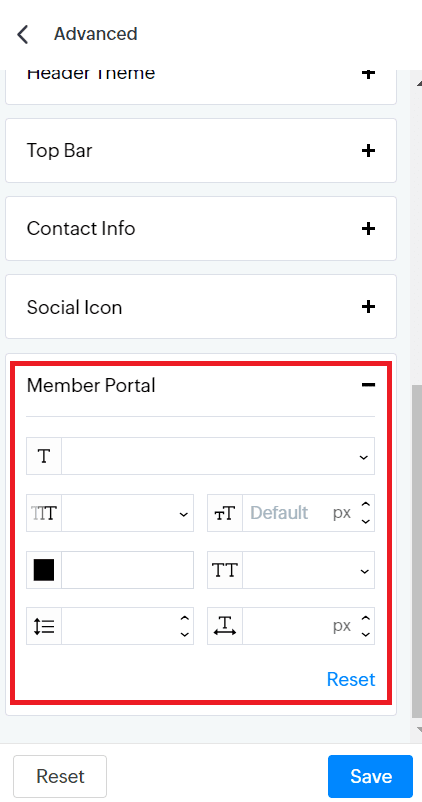Screen dimensions: 422x802
Task: Expand the Top Bar section
Action: (x=368, y=150)
